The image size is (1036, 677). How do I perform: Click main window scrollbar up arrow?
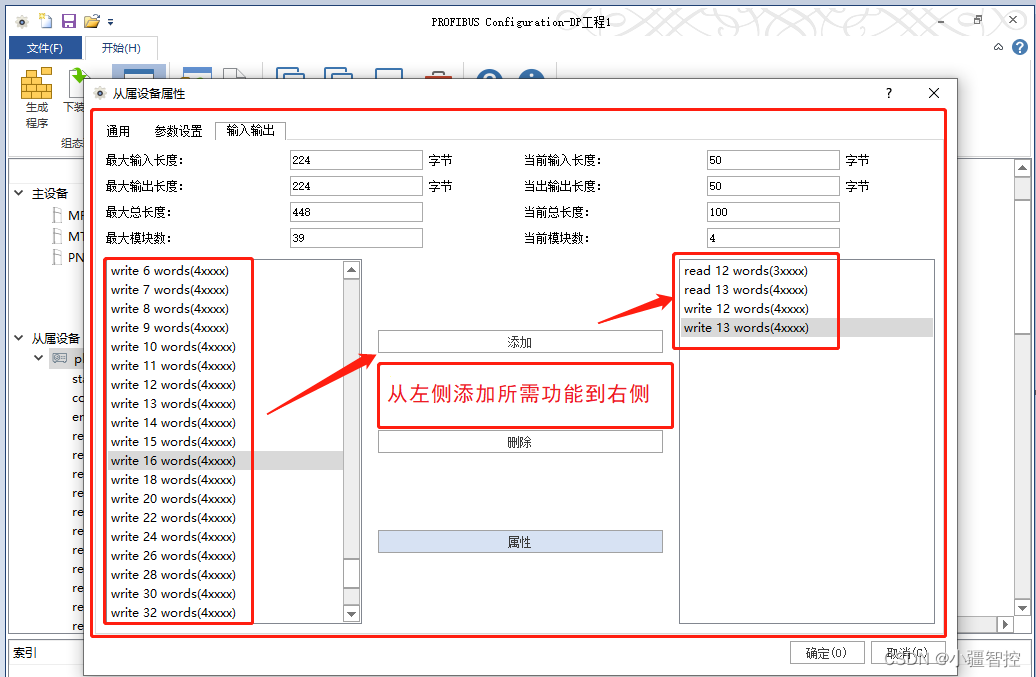(x=1022, y=168)
